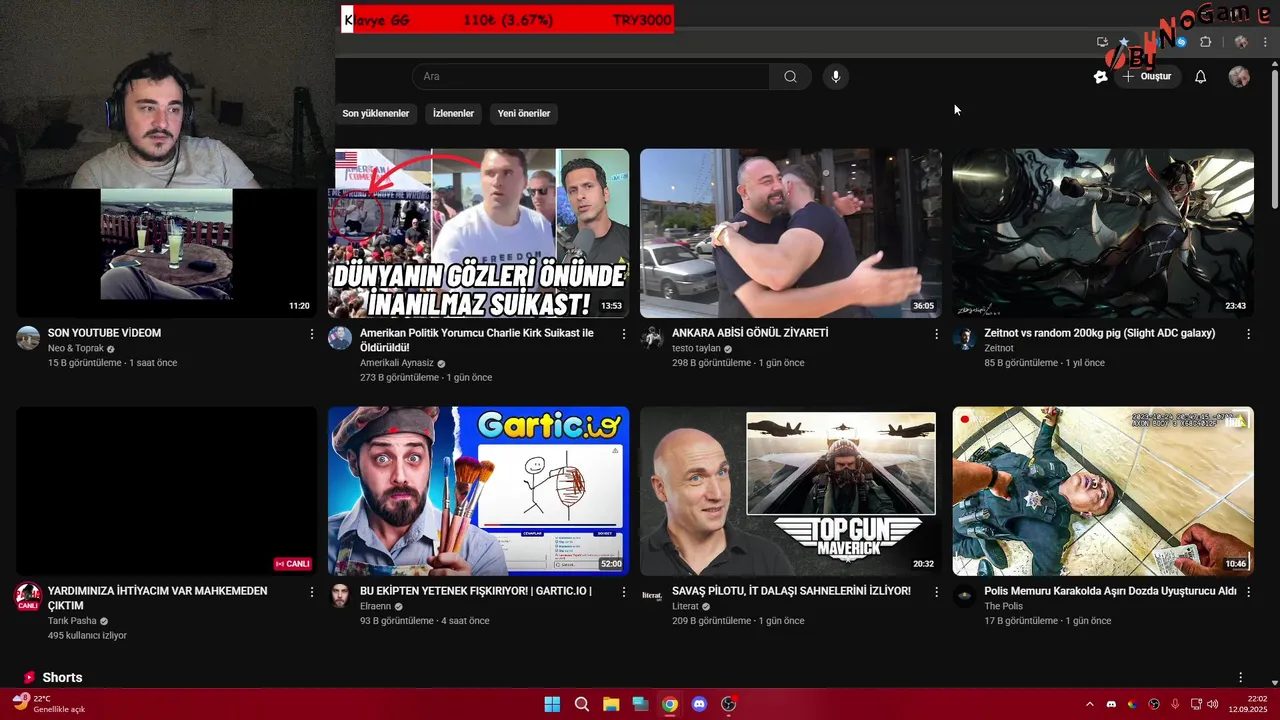Click the system tray microphone icon
This screenshot has width=1280, height=720.
1175,704
